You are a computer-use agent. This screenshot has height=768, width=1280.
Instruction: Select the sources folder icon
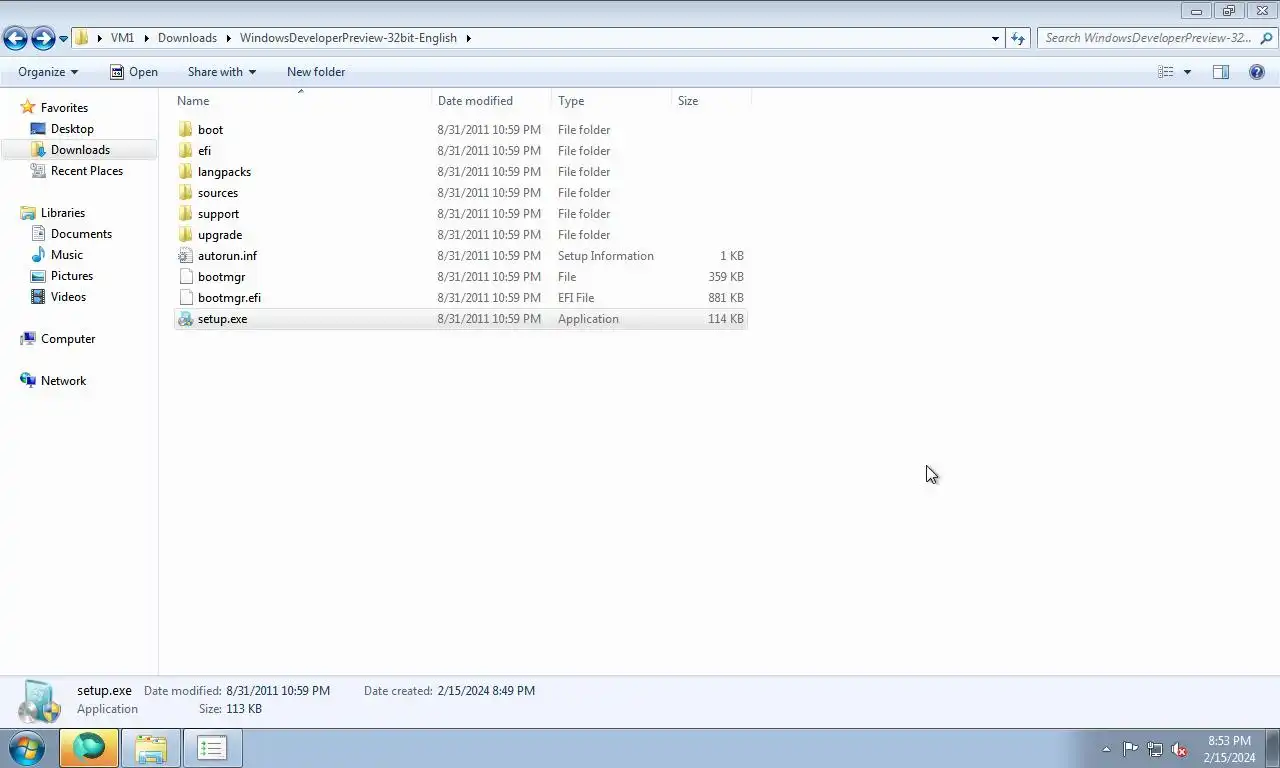185,193
